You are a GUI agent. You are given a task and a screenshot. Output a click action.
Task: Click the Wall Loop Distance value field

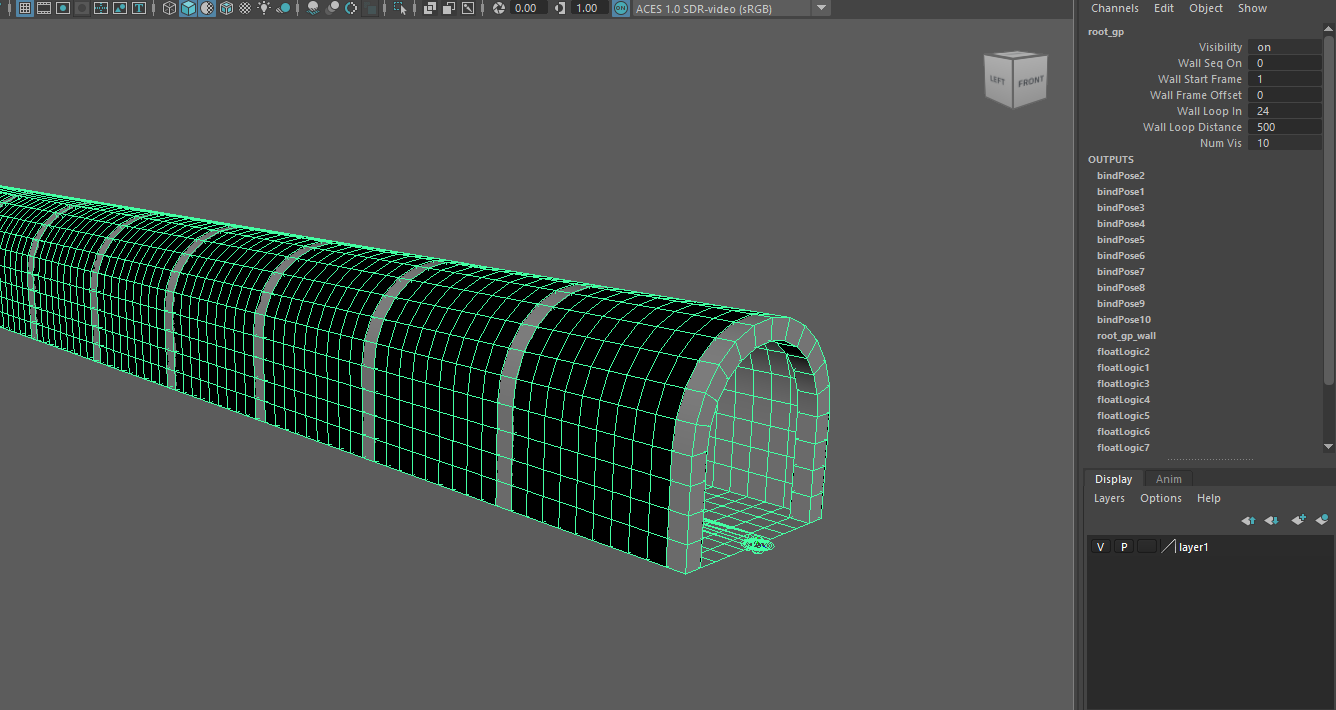click(x=1285, y=127)
